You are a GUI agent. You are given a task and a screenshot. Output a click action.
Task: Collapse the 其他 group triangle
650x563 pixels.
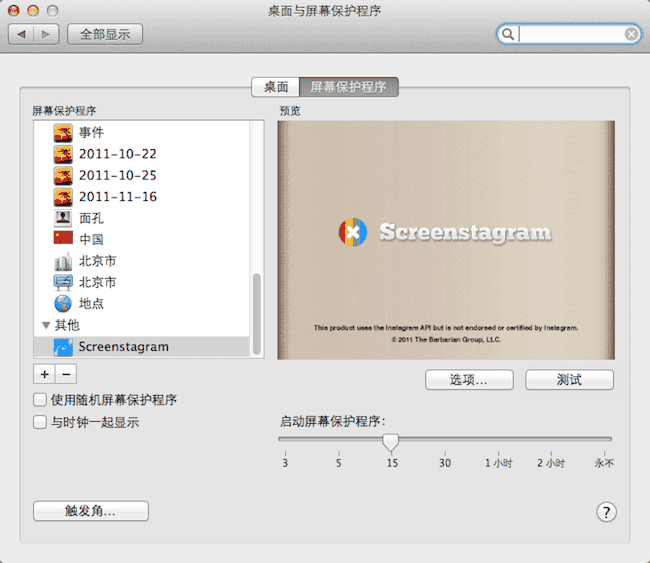coord(45,325)
